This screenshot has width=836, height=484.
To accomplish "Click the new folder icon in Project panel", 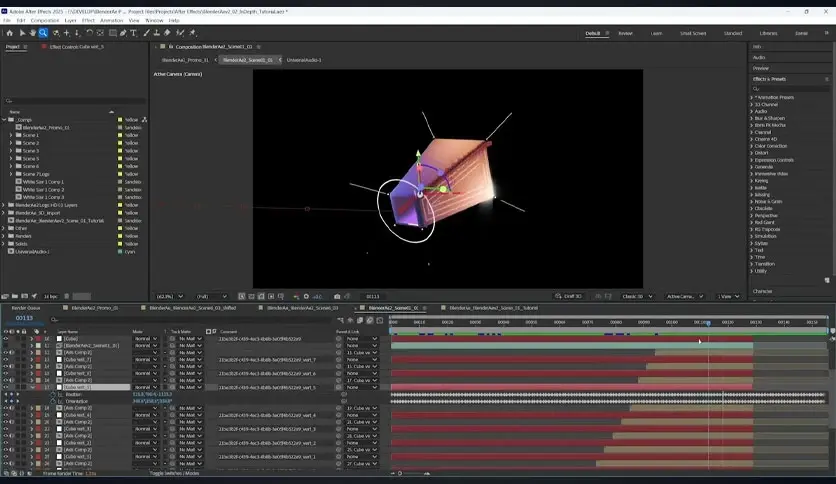I will coord(15,296).
